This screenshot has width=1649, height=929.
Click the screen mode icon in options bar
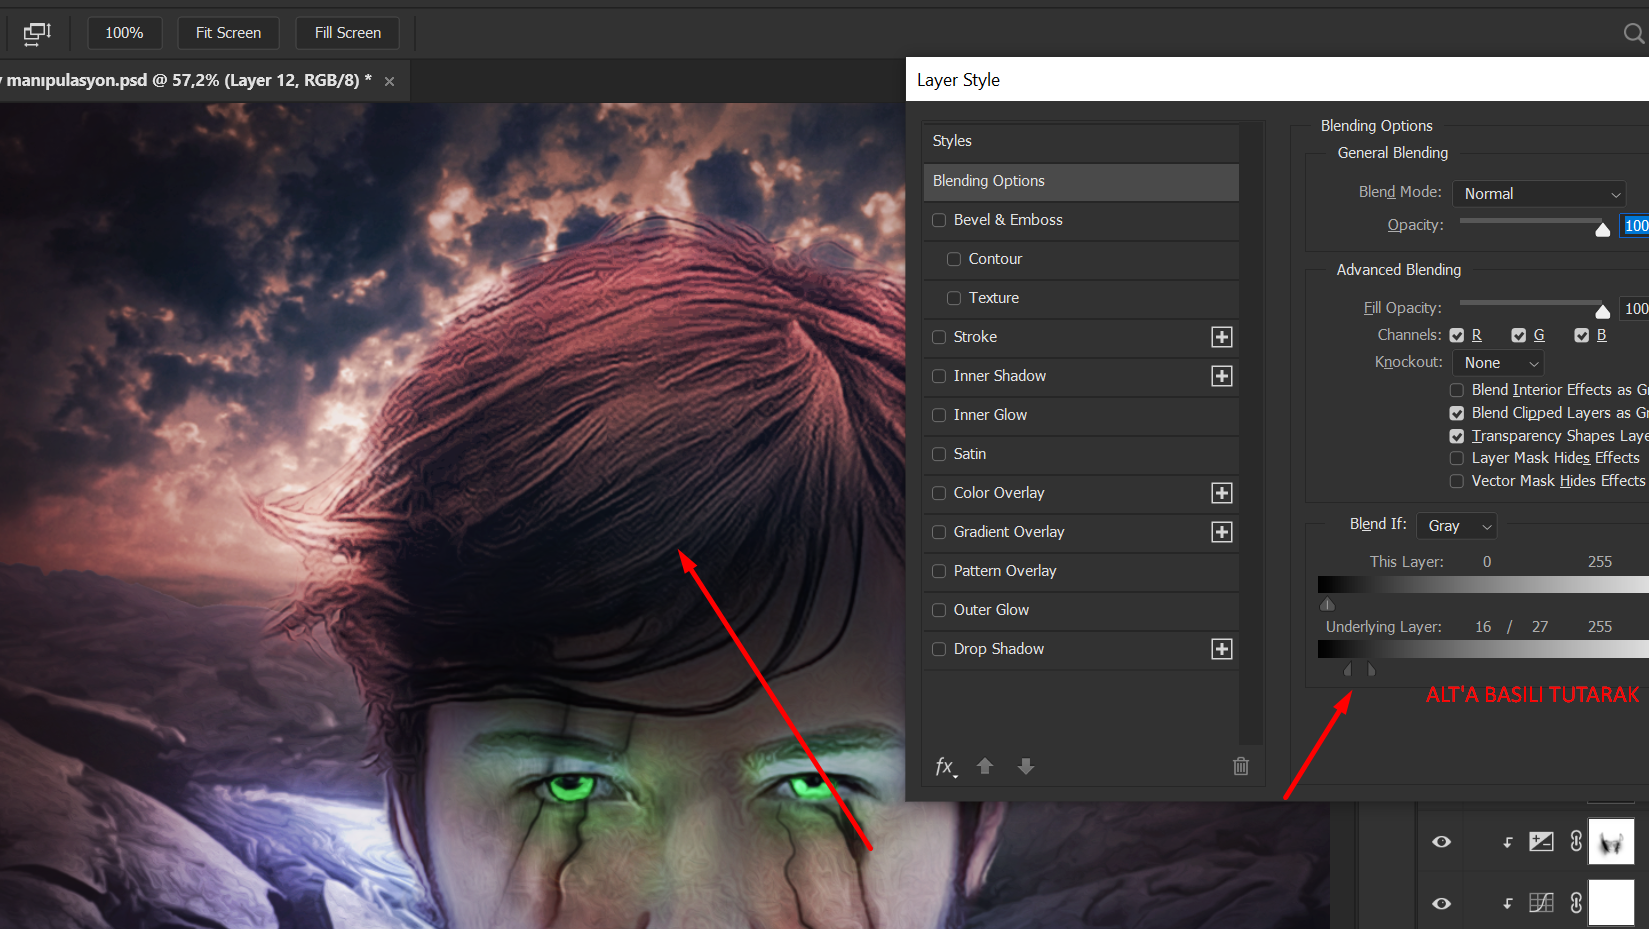click(x=37, y=33)
